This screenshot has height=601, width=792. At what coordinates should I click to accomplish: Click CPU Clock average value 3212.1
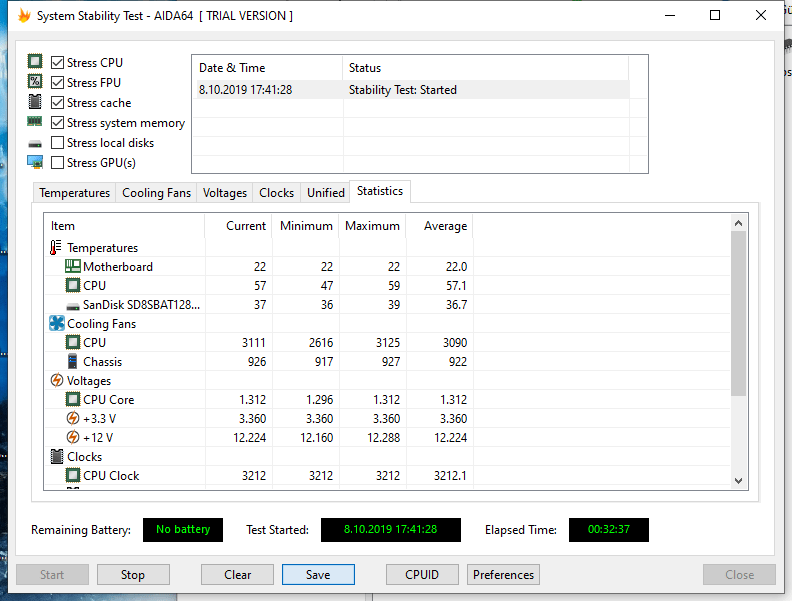click(450, 475)
